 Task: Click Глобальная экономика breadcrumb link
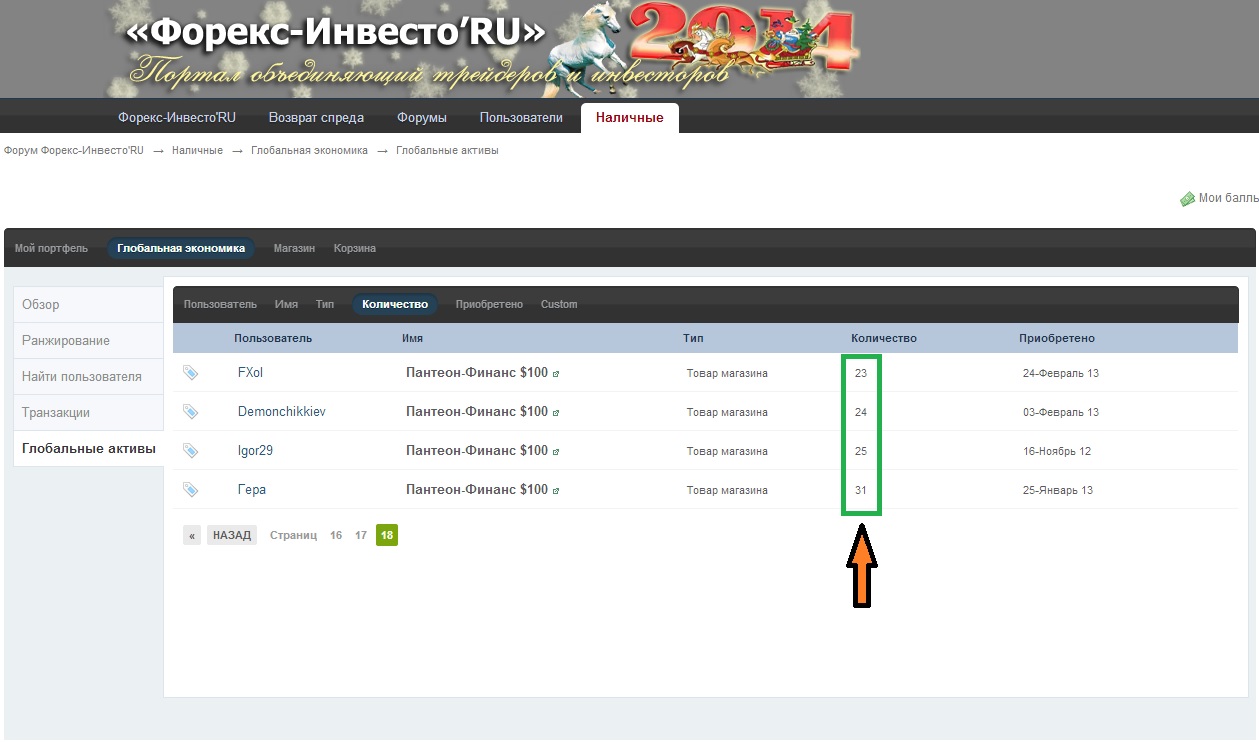click(309, 151)
